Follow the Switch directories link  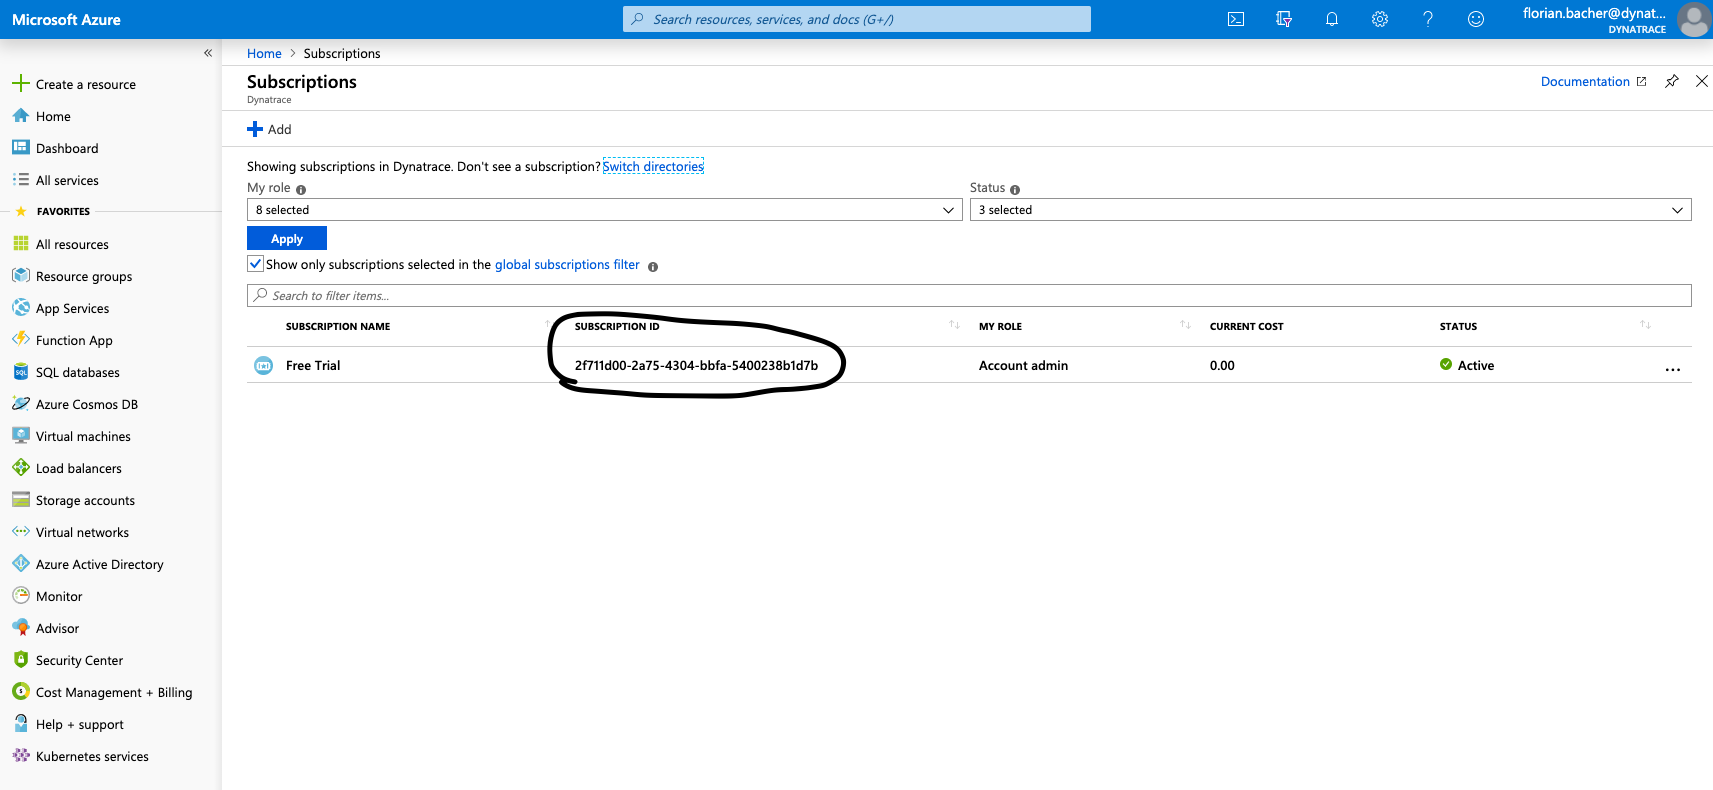click(x=653, y=166)
